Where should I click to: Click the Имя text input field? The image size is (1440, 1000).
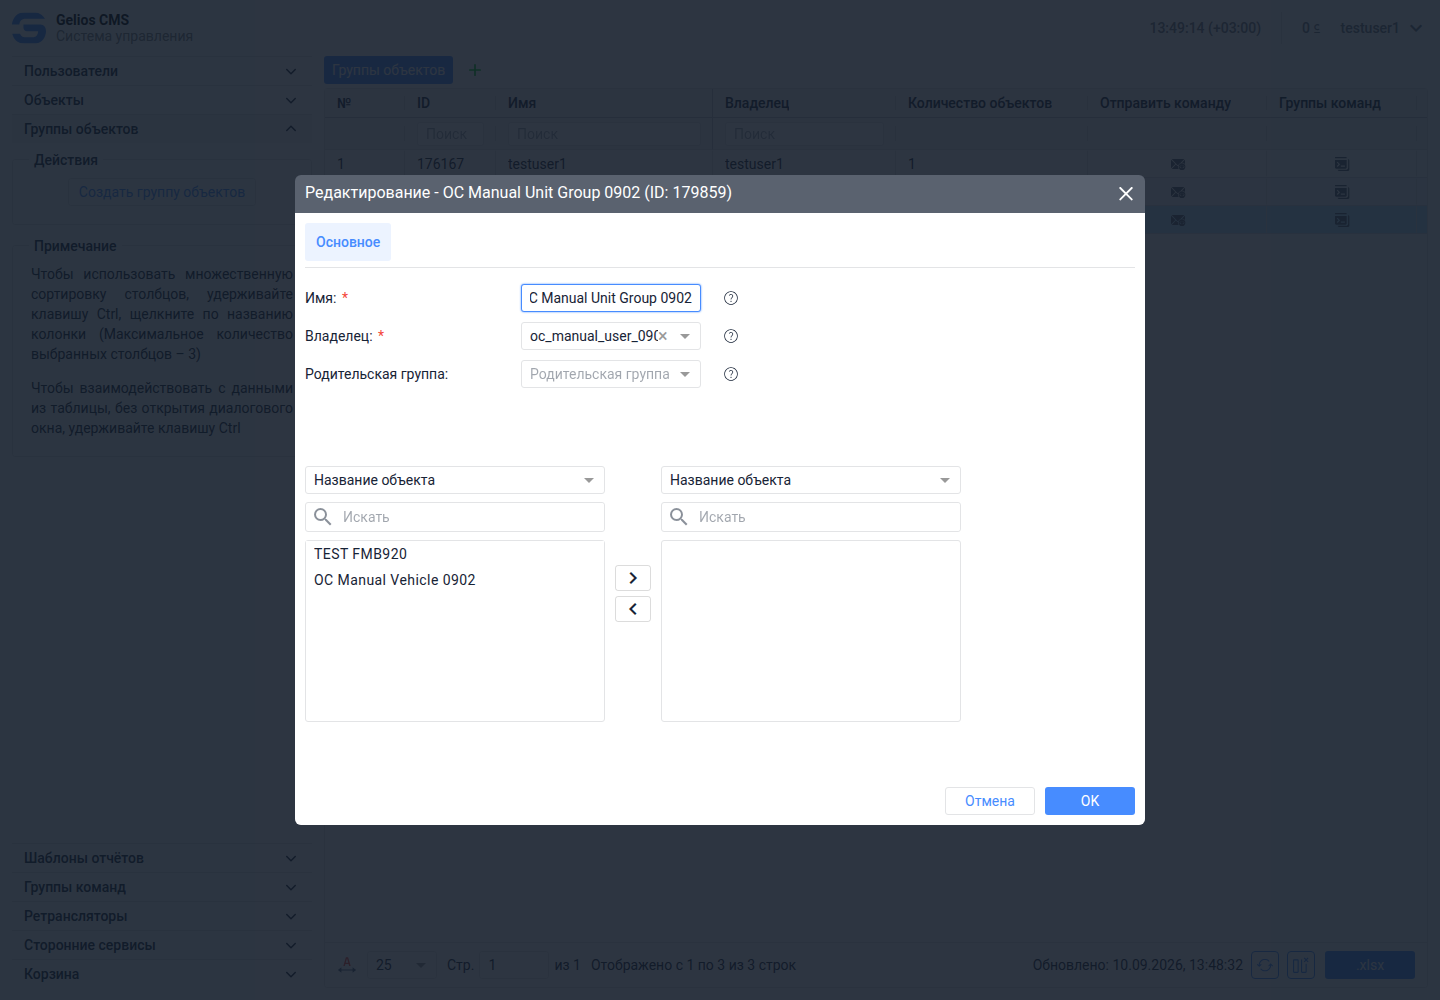click(611, 298)
